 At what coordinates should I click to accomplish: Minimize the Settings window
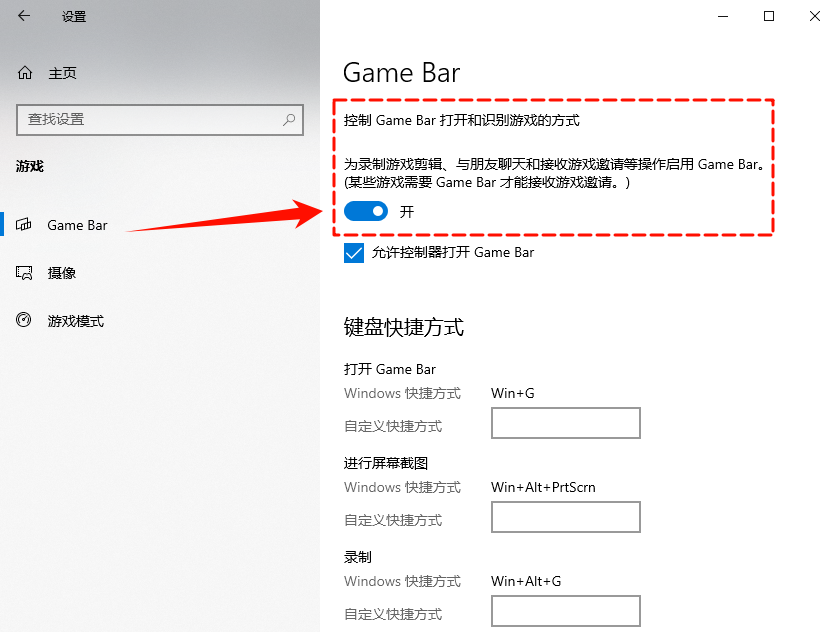click(723, 16)
